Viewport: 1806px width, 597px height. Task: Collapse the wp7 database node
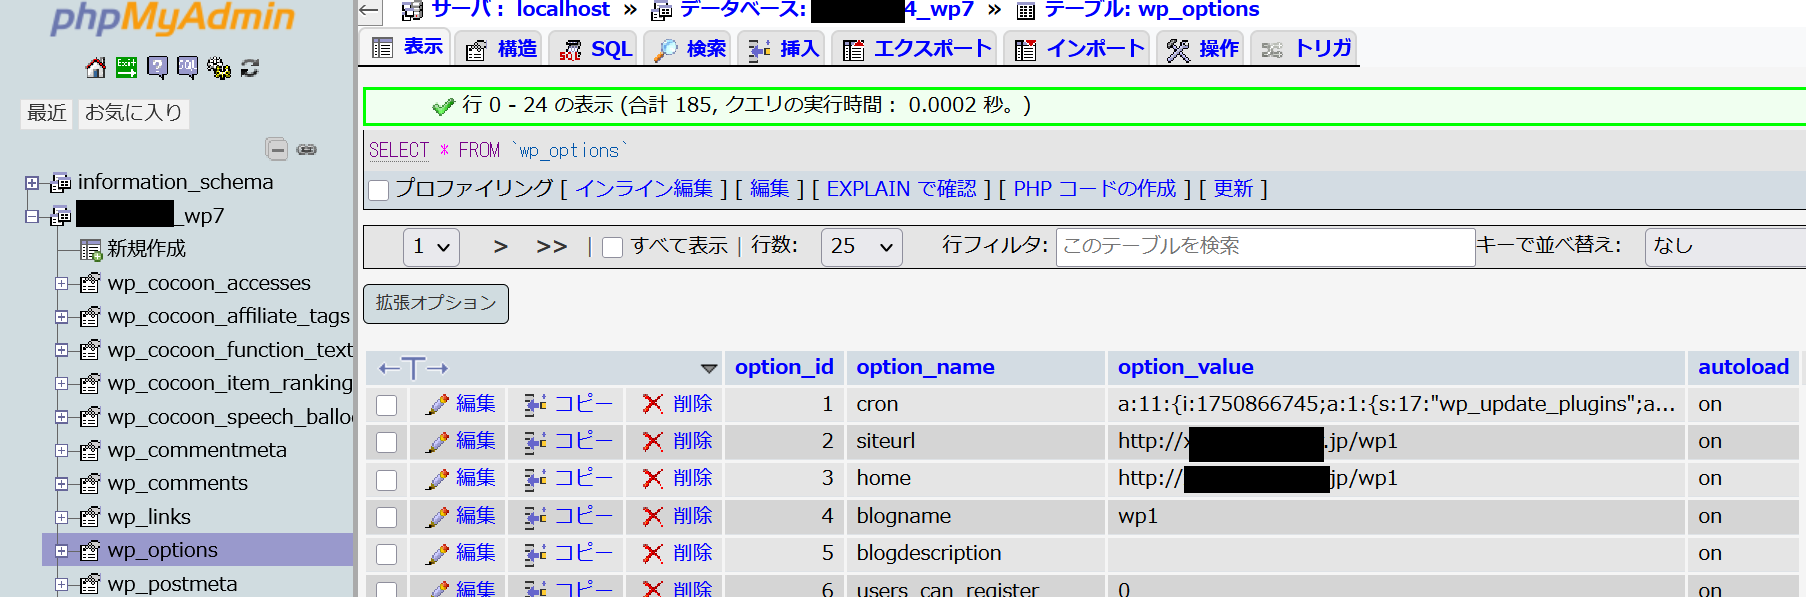tap(32, 216)
